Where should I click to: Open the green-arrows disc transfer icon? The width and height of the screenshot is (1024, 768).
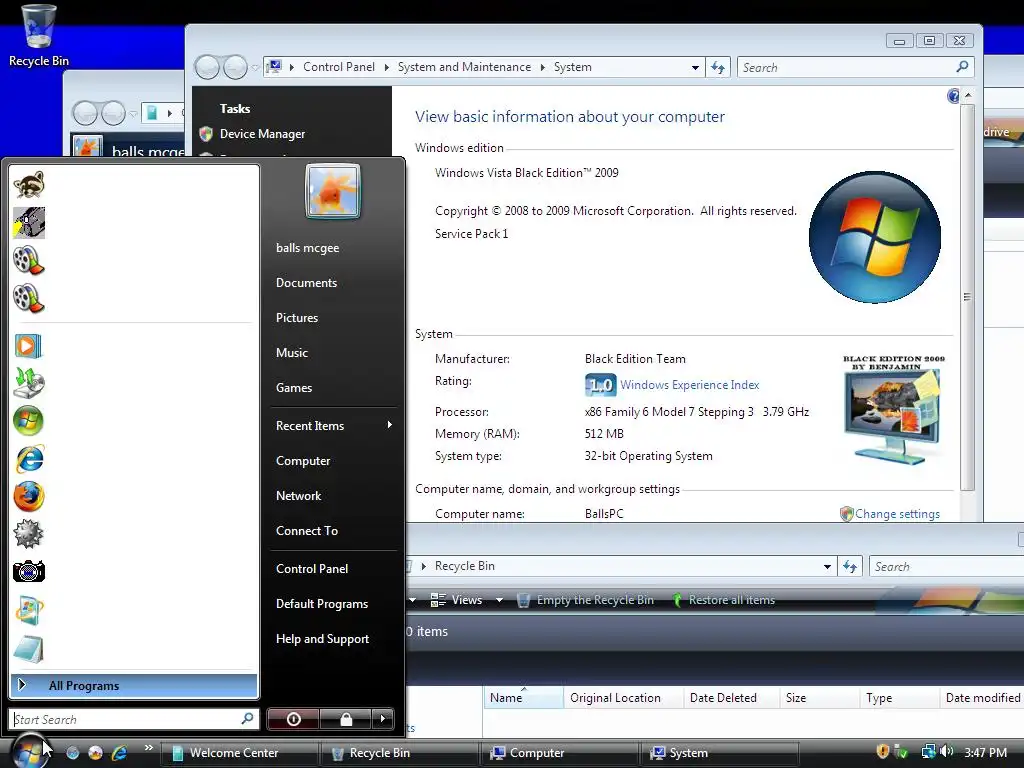pyautogui.click(x=29, y=383)
